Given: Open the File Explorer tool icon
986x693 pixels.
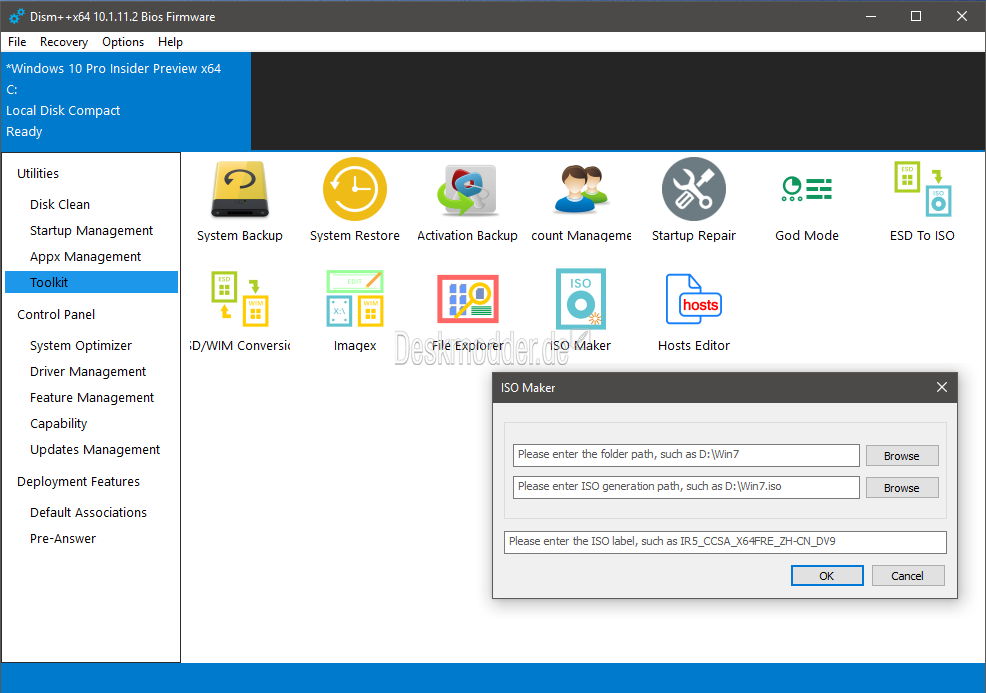Looking at the screenshot, I should pos(467,299).
